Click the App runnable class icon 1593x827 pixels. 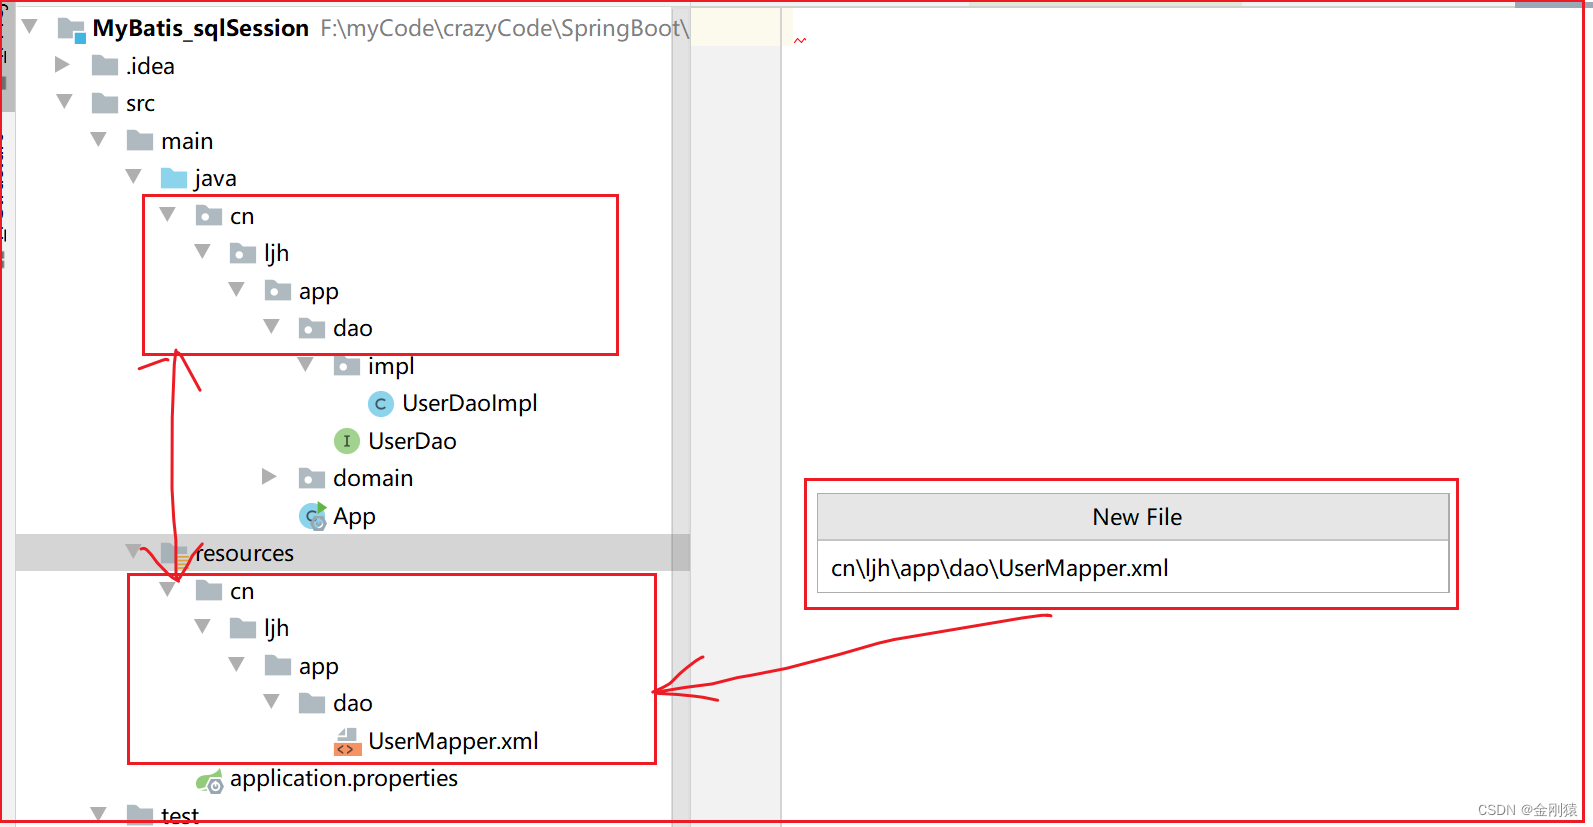pos(313,516)
